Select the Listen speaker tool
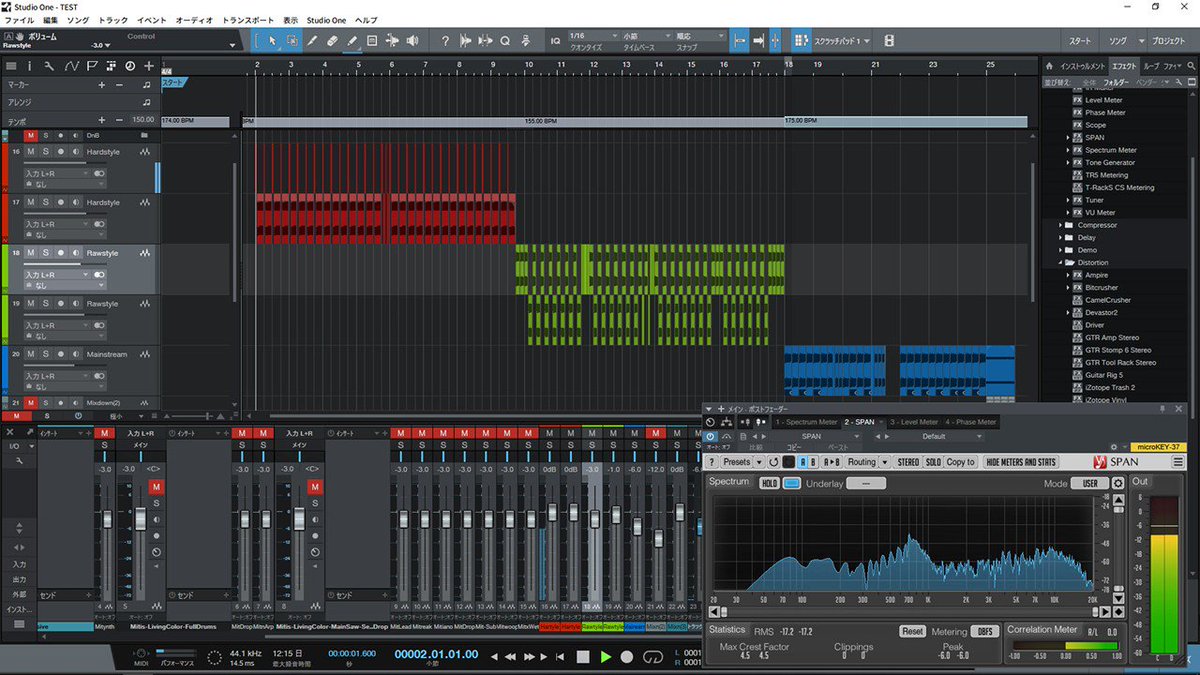 [412, 41]
